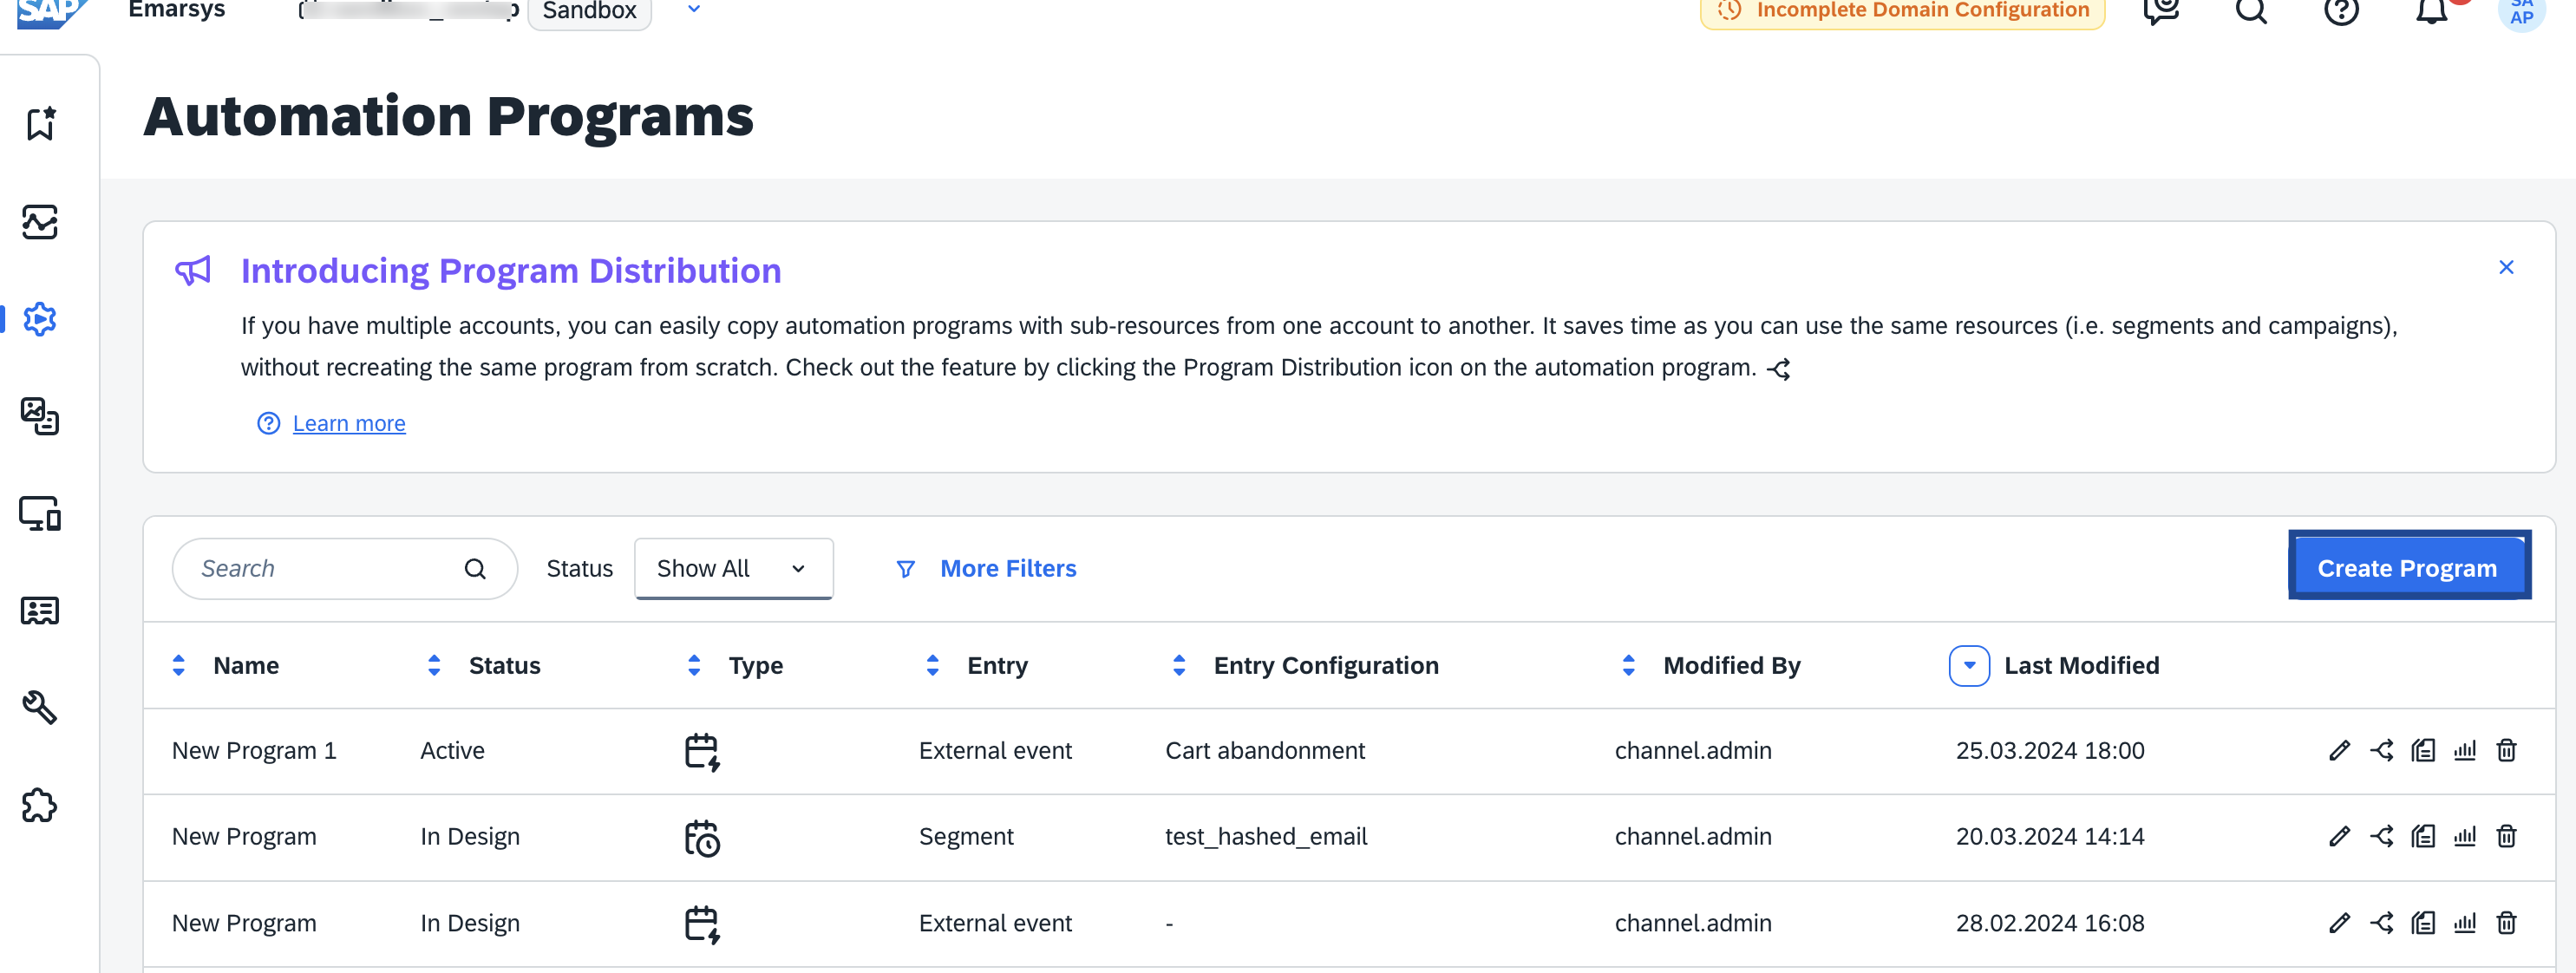Sort table by Name column
The width and height of the screenshot is (2576, 973).
tap(179, 665)
